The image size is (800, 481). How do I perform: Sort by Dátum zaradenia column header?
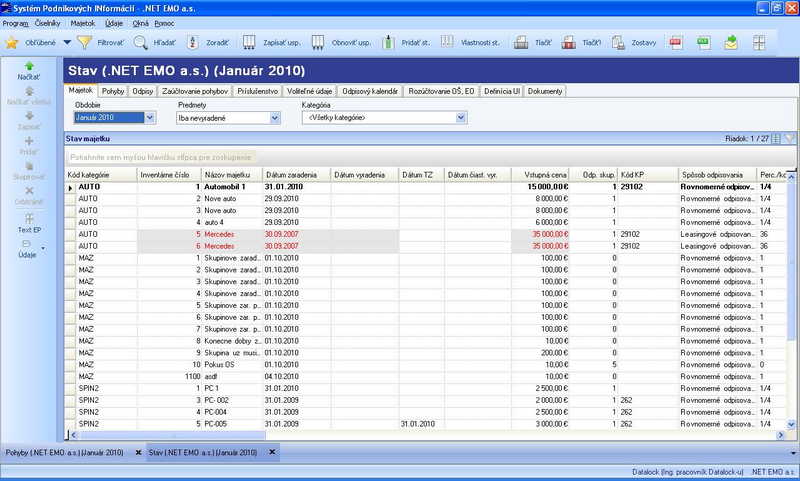click(297, 175)
